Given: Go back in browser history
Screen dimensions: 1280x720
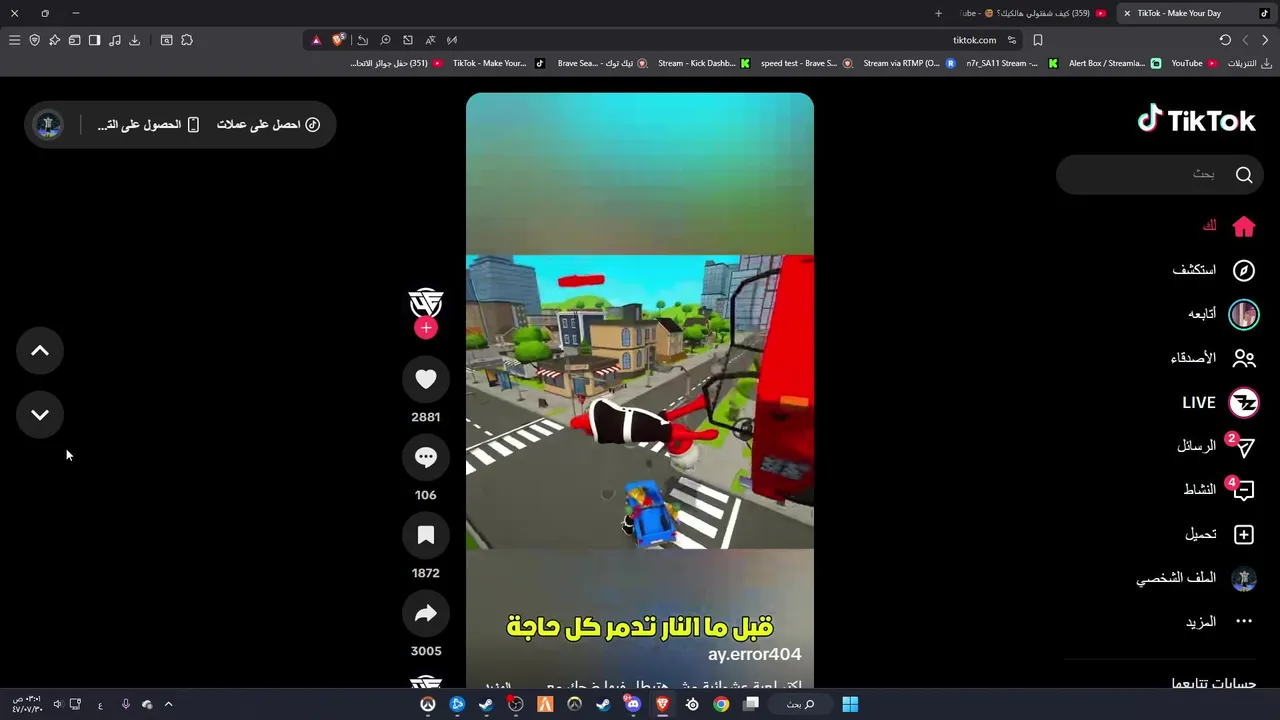Looking at the screenshot, I should [1265, 40].
